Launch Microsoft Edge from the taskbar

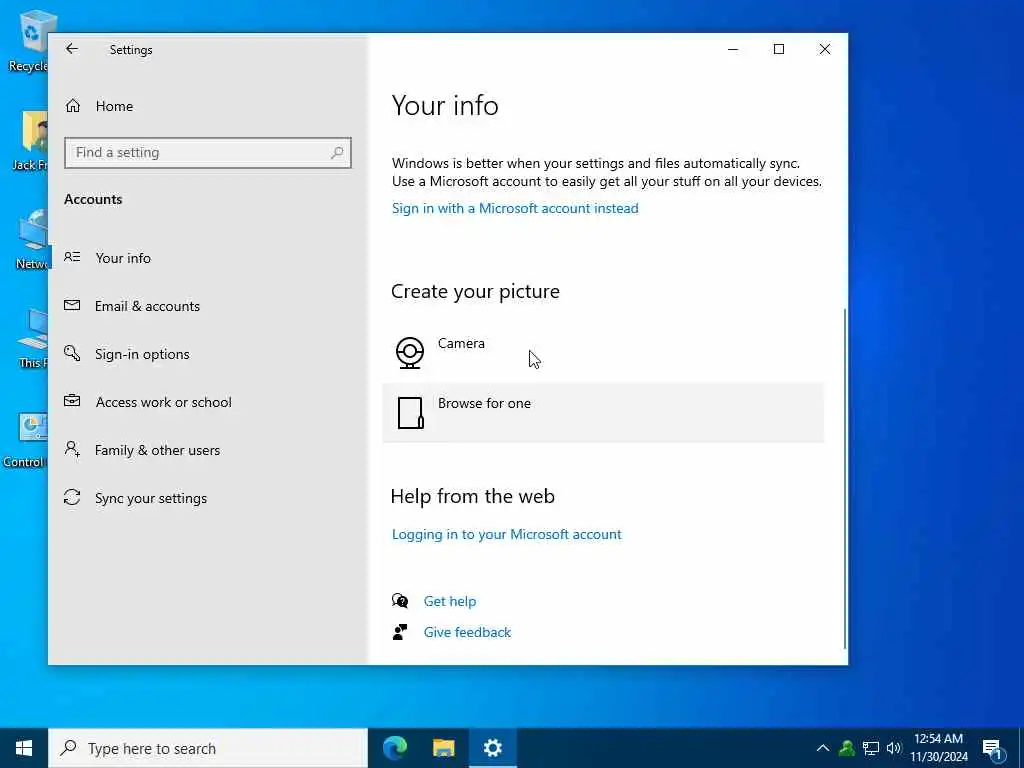click(394, 748)
